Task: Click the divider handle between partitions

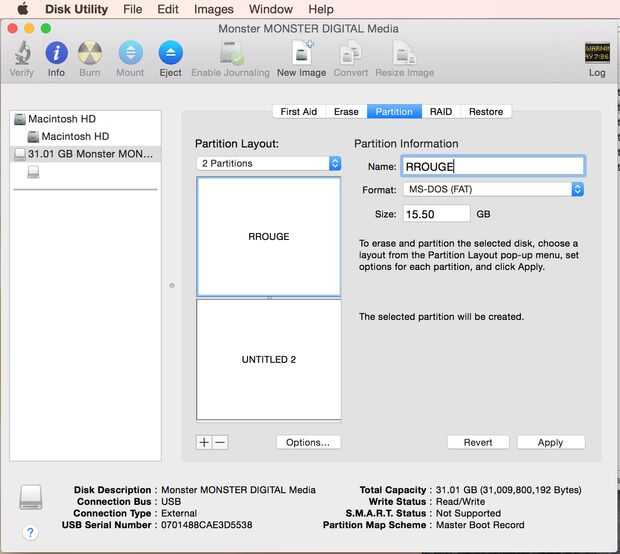Action: point(269,297)
